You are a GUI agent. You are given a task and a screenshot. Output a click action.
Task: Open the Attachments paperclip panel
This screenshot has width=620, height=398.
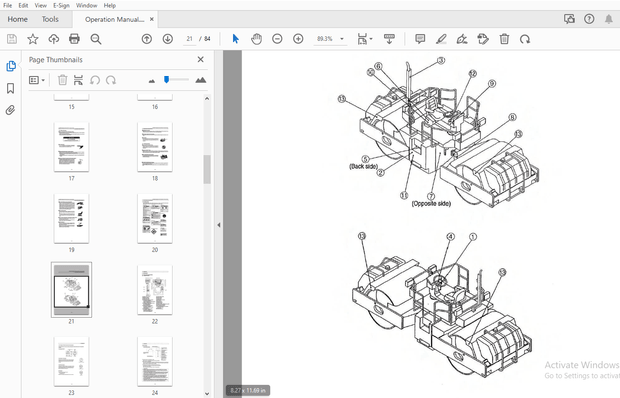(11, 110)
